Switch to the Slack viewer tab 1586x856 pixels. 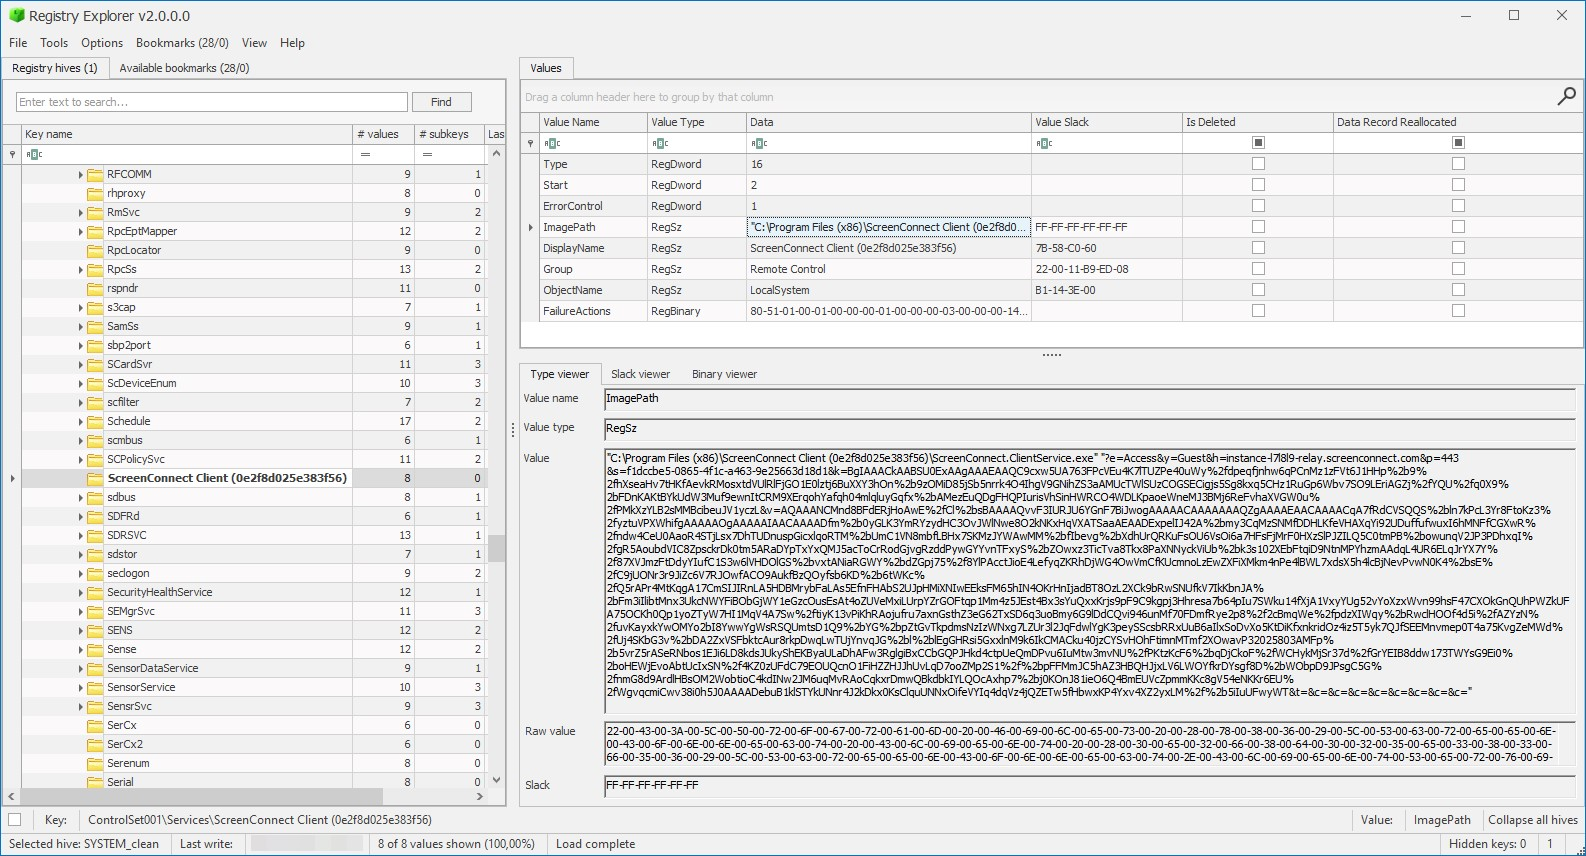click(640, 374)
